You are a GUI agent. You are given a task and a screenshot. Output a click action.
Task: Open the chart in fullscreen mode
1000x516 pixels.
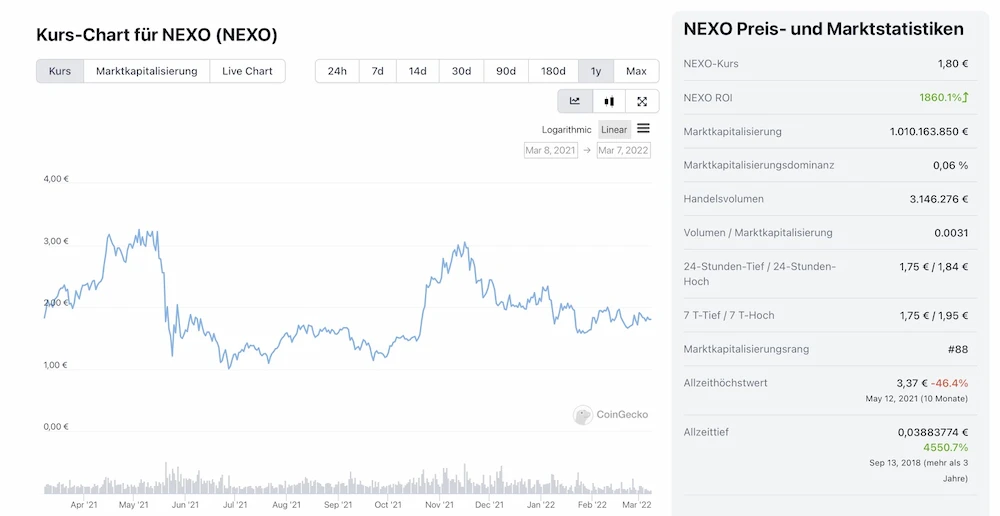tap(642, 101)
